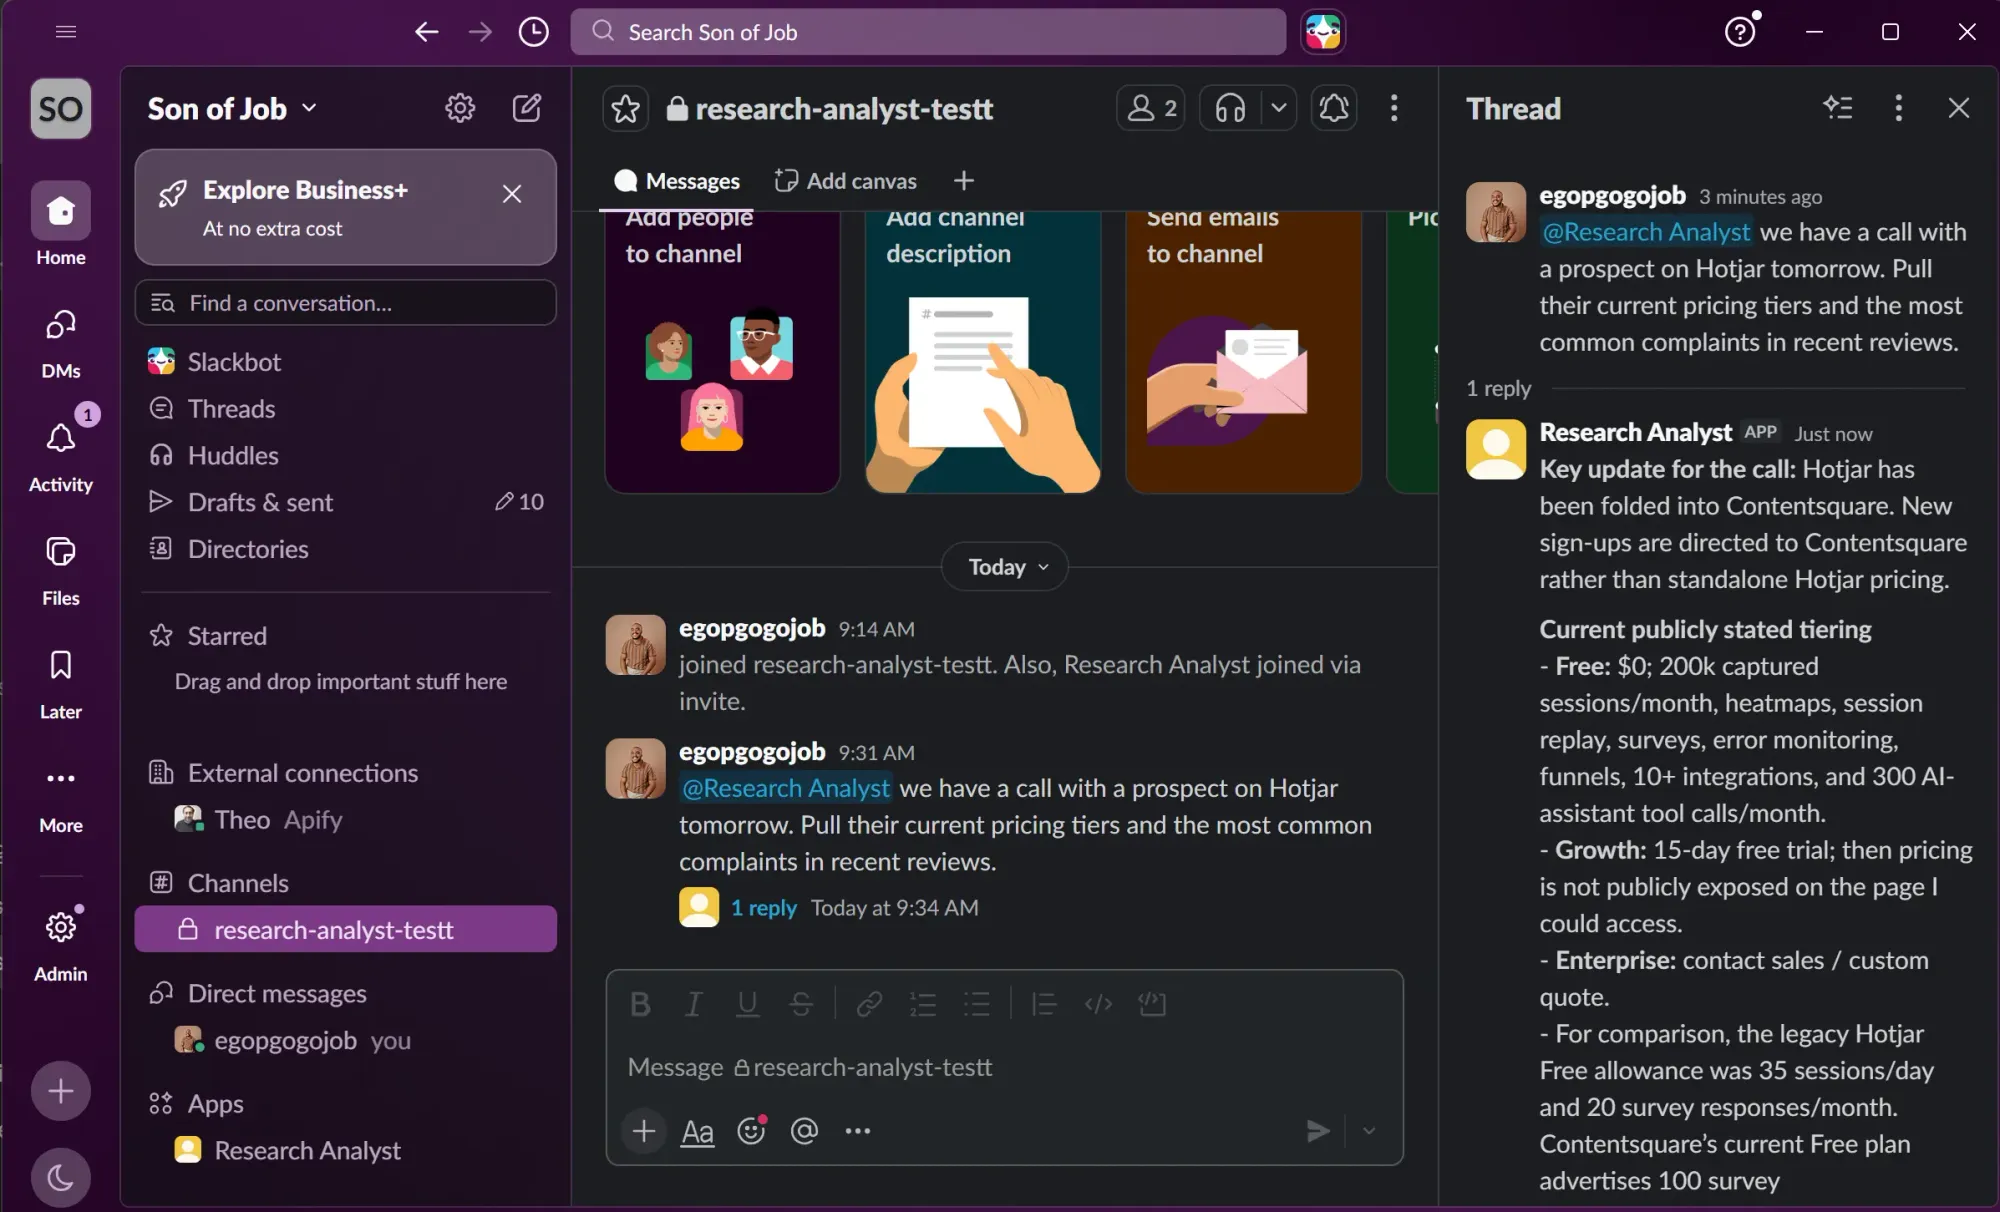Open the emoji picker in composer
This screenshot has height=1212, width=2000.
751,1131
